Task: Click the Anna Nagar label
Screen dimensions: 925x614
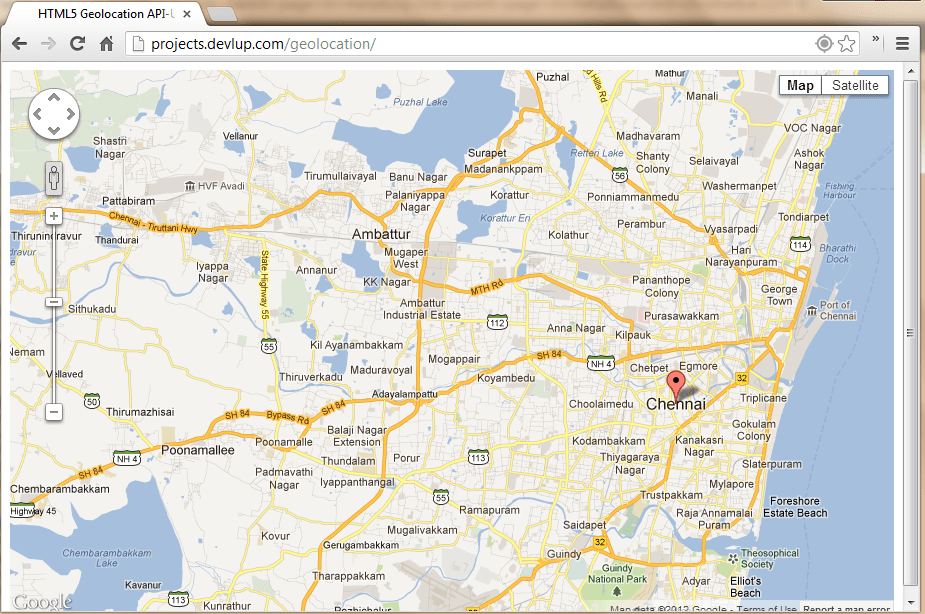Action: click(x=576, y=328)
